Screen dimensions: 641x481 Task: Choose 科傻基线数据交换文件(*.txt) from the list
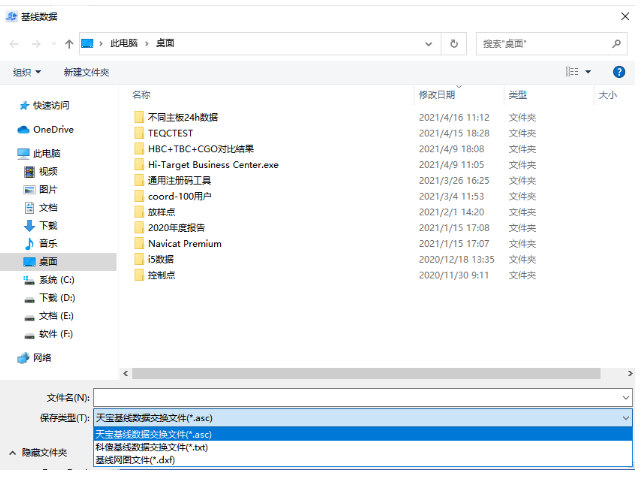click(363, 447)
